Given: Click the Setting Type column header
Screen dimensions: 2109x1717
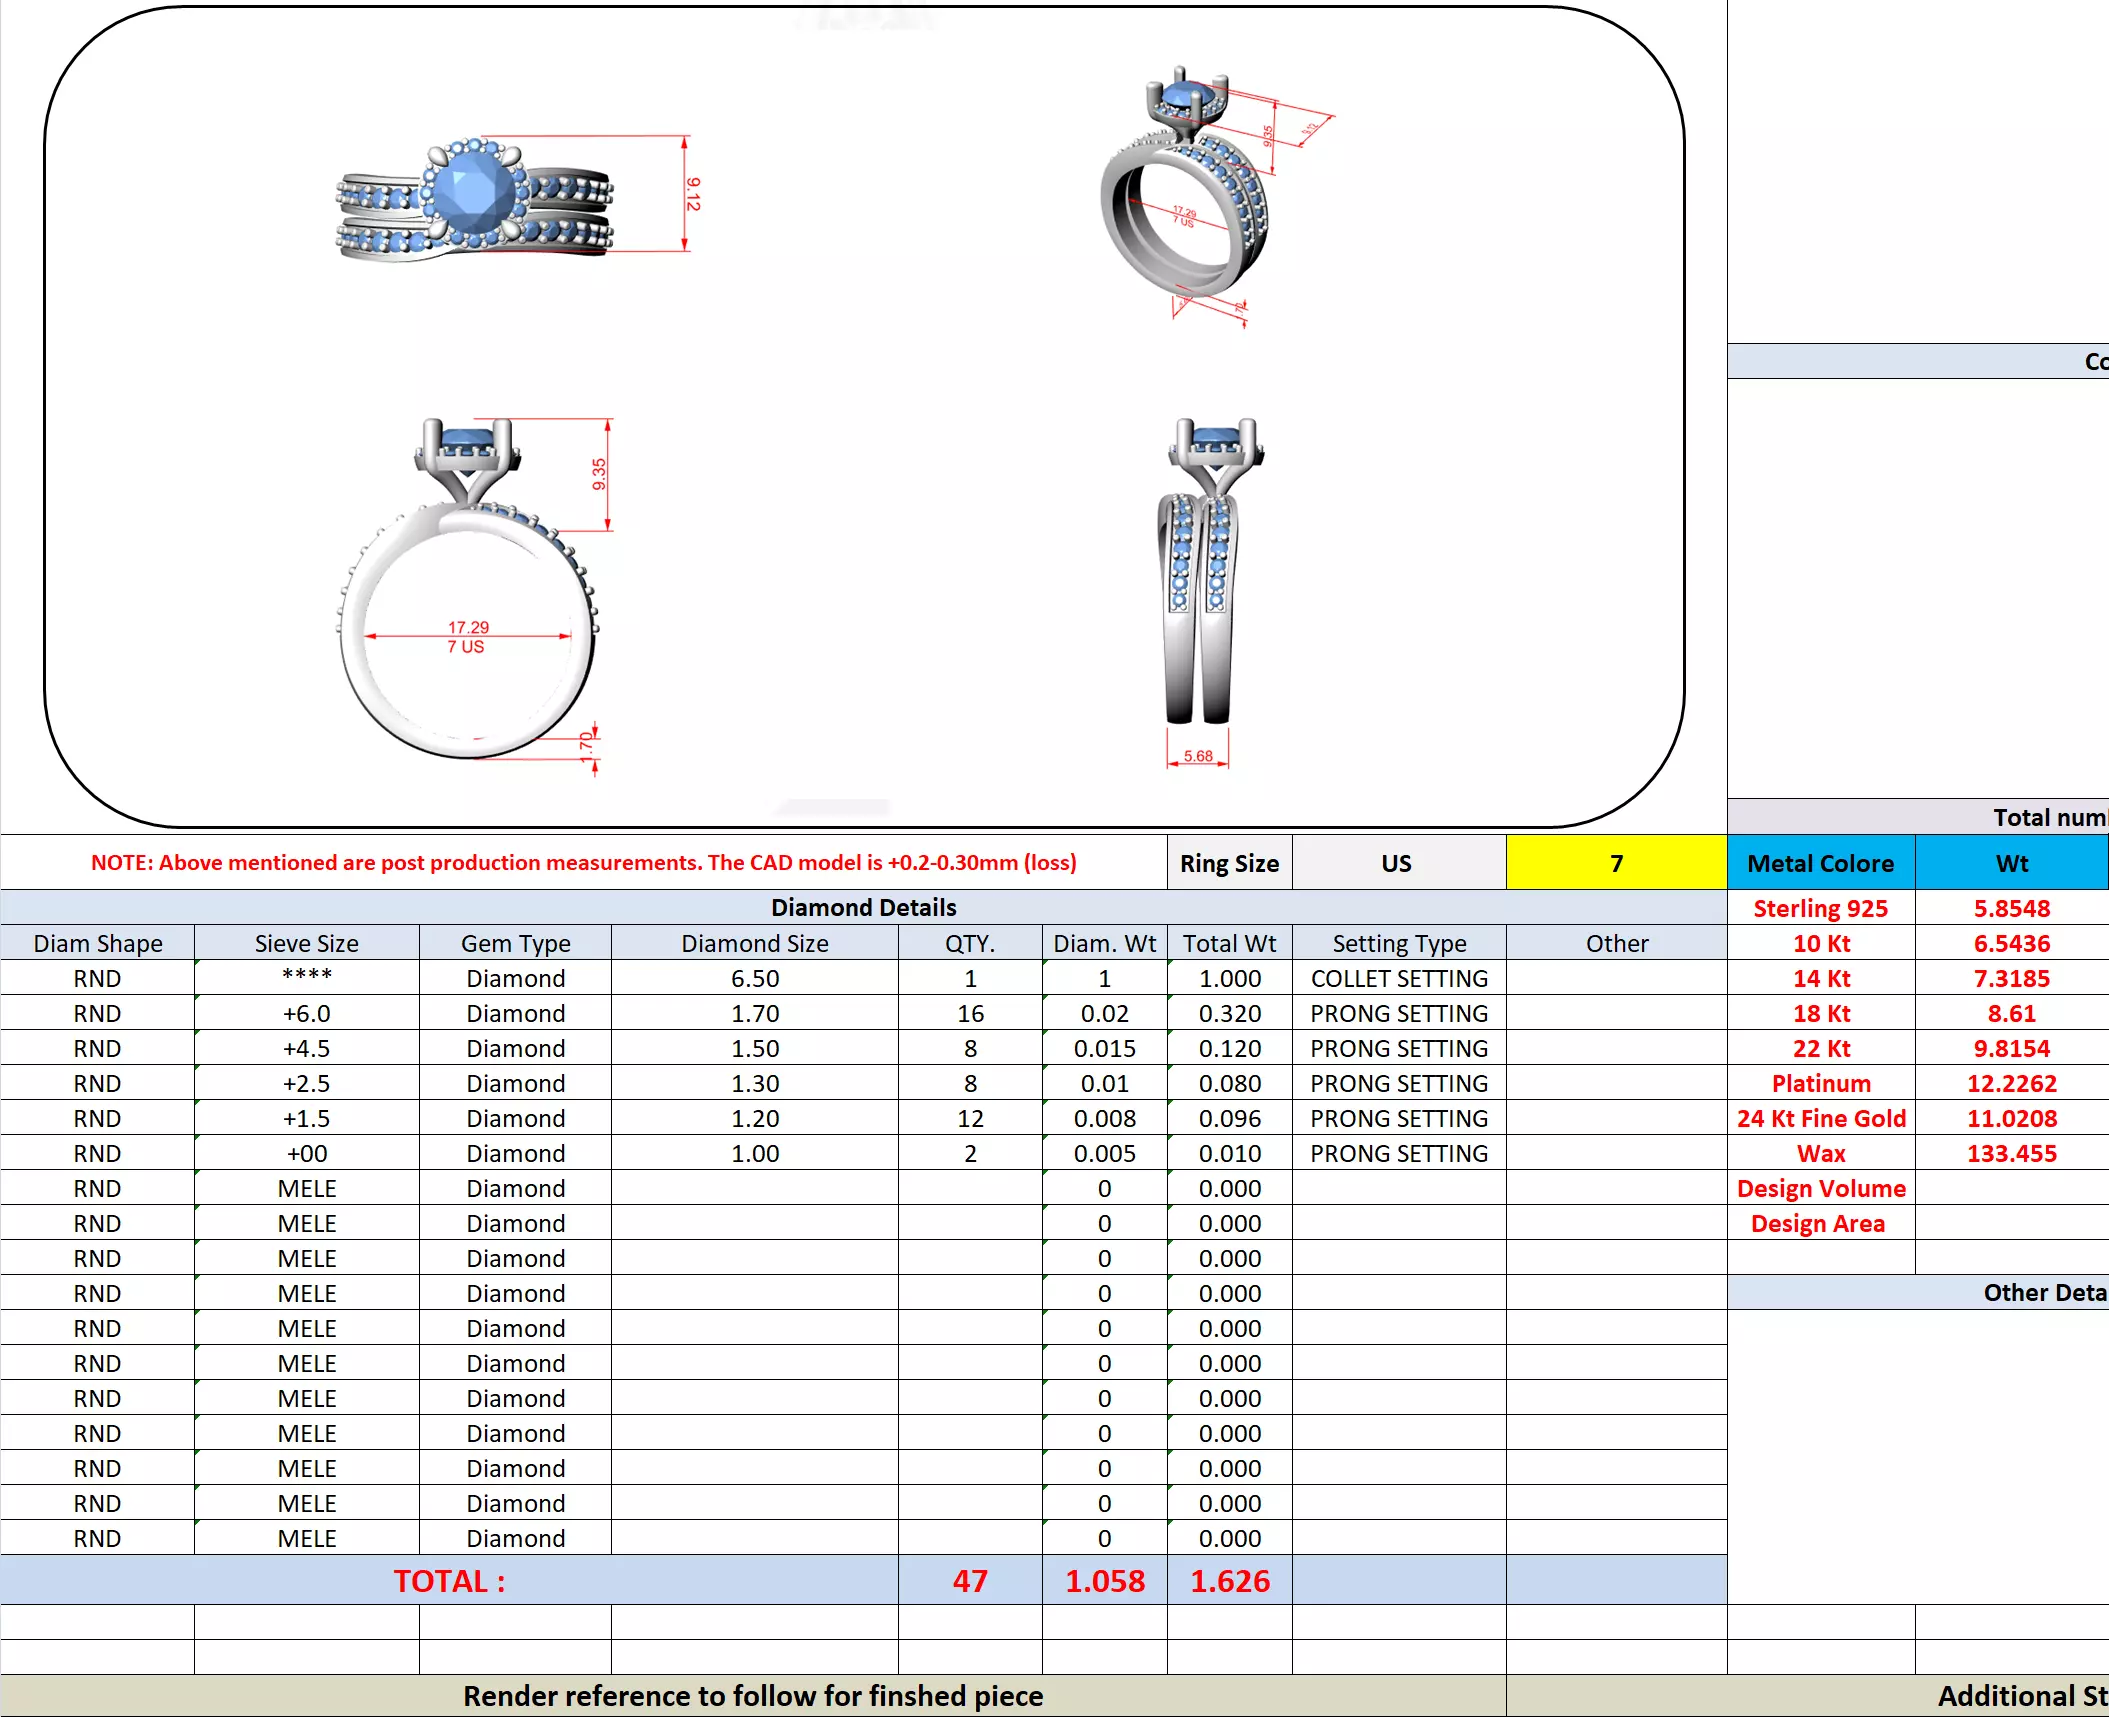Looking at the screenshot, I should [1398, 943].
